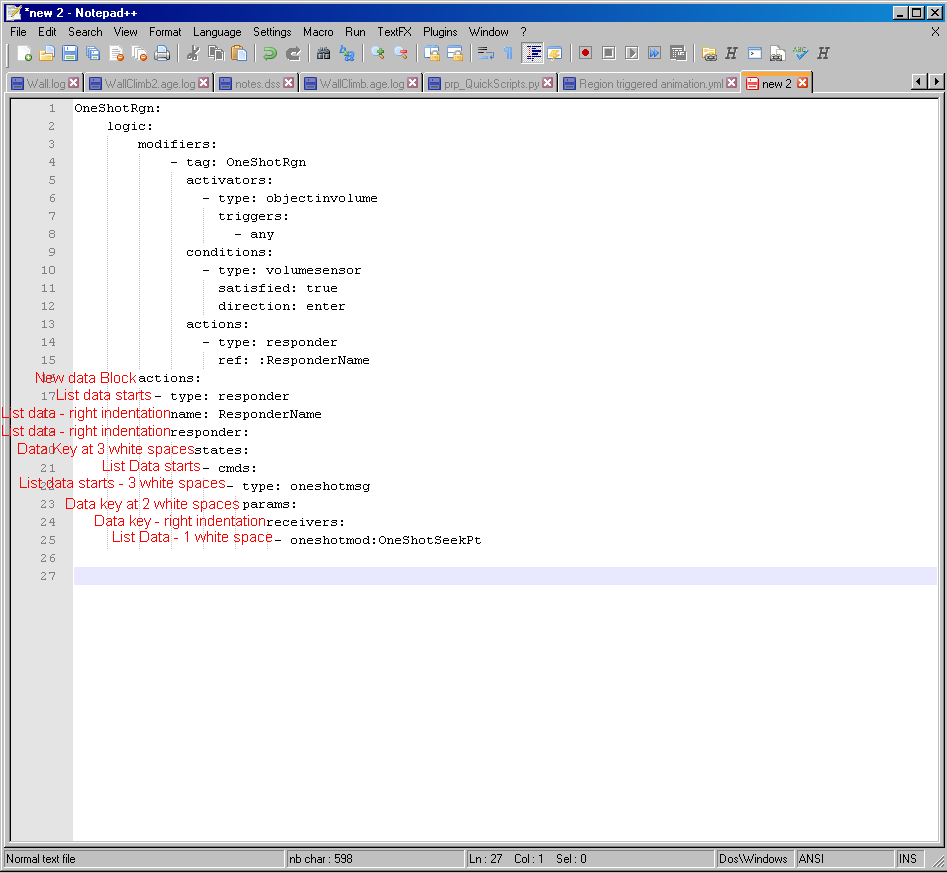Click the document with printer plugin icon
Viewport: 947px width, 873px height.
click(777, 53)
